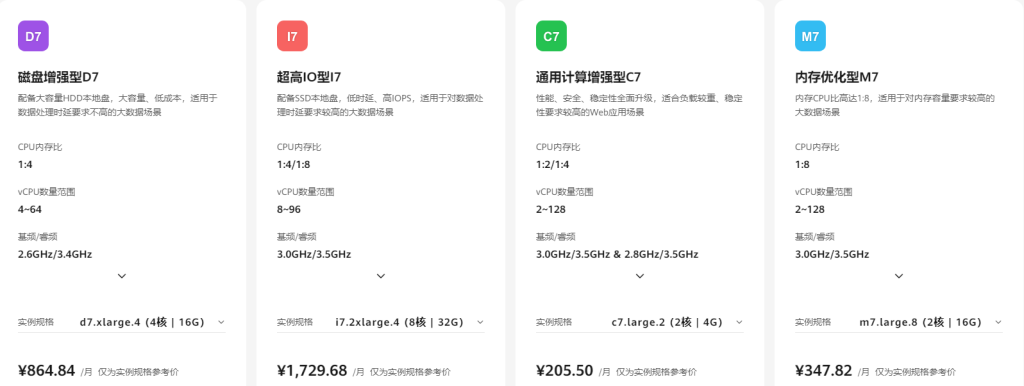This screenshot has width=1024, height=386.
Task: Click the 内存优化型M7 title
Action: [x=837, y=78]
